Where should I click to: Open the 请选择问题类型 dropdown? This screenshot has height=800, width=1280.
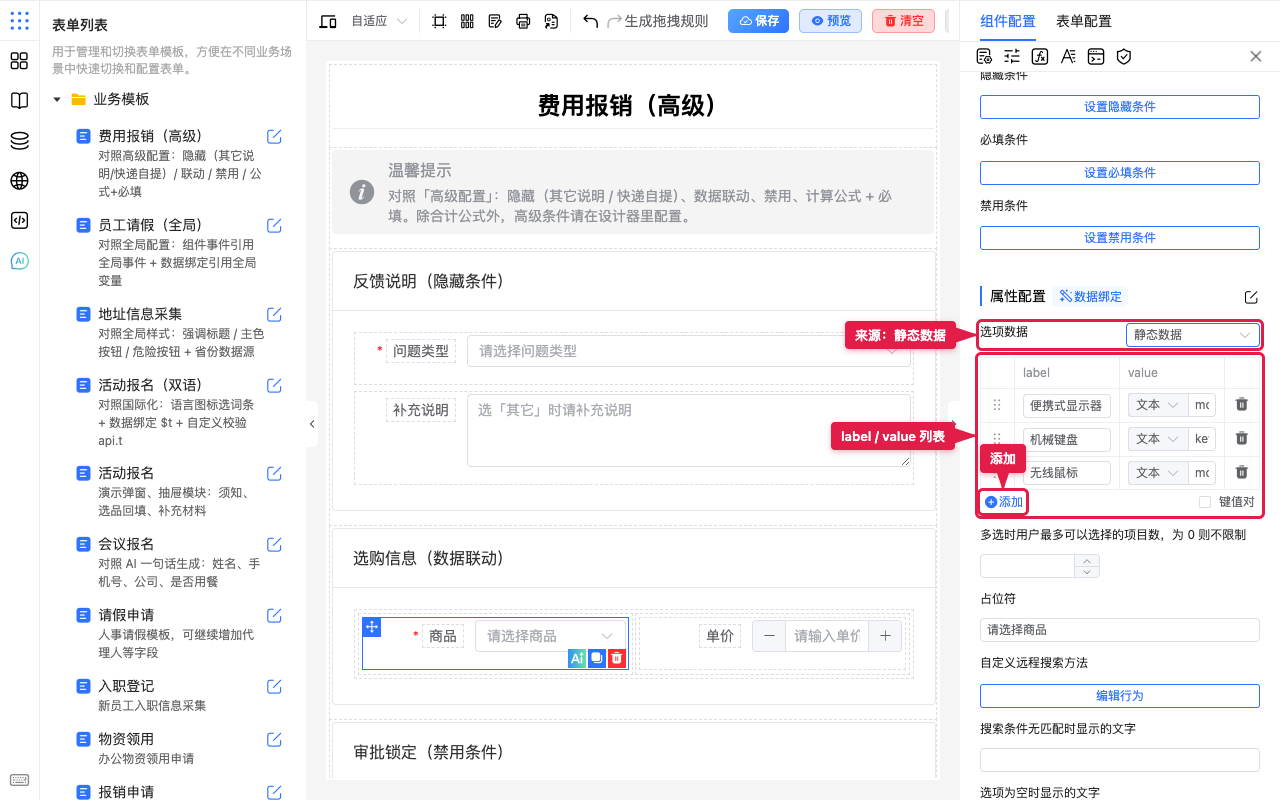(x=689, y=351)
